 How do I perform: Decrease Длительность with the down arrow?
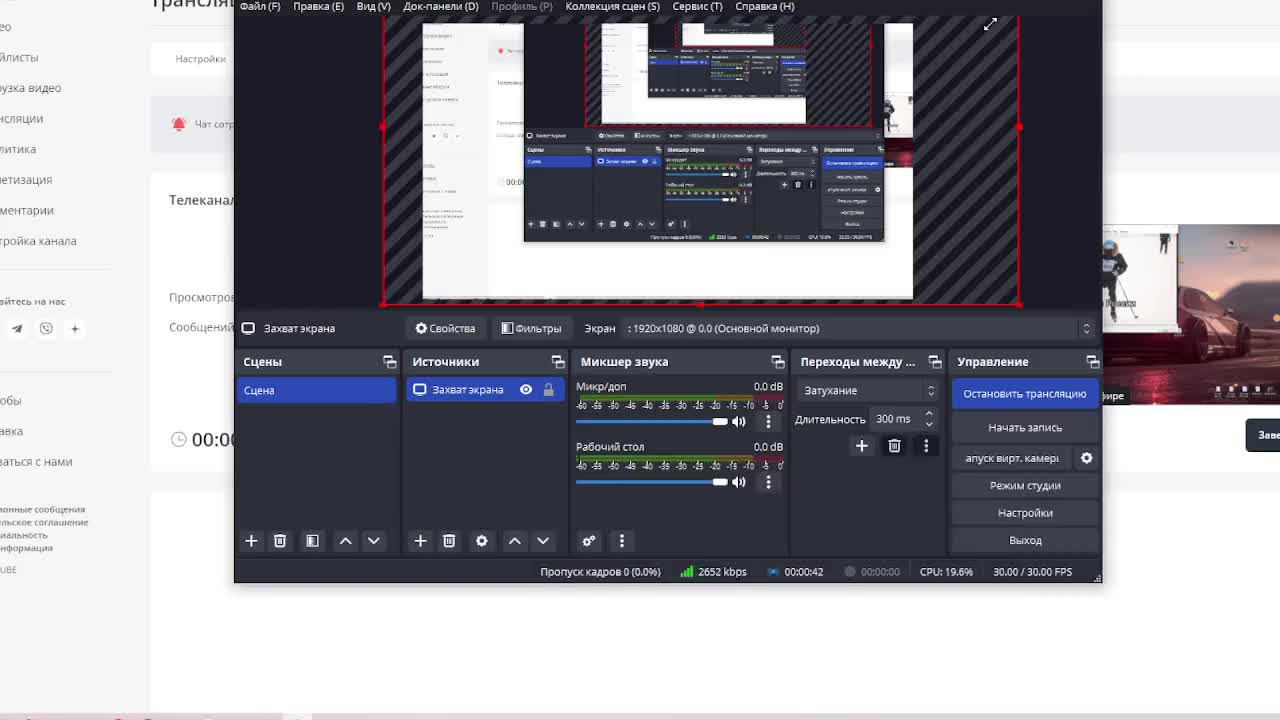929,425
